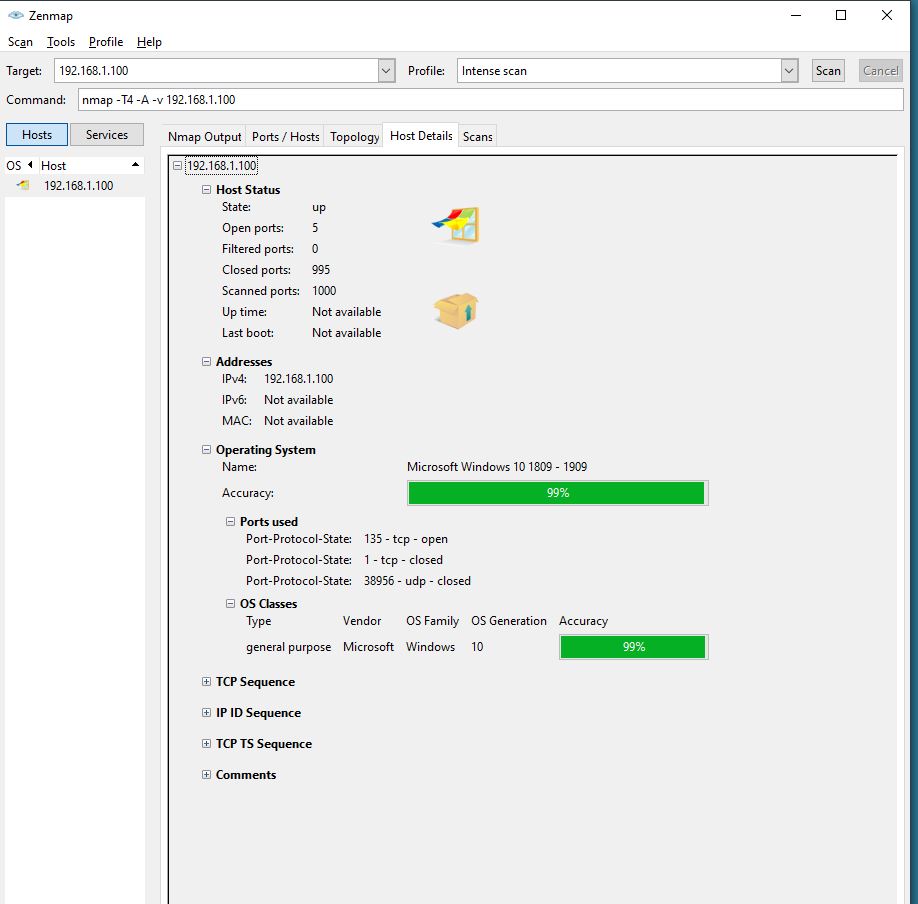This screenshot has width=918, height=904.
Task: Click the Up time 'Not available' value
Action: (x=347, y=311)
